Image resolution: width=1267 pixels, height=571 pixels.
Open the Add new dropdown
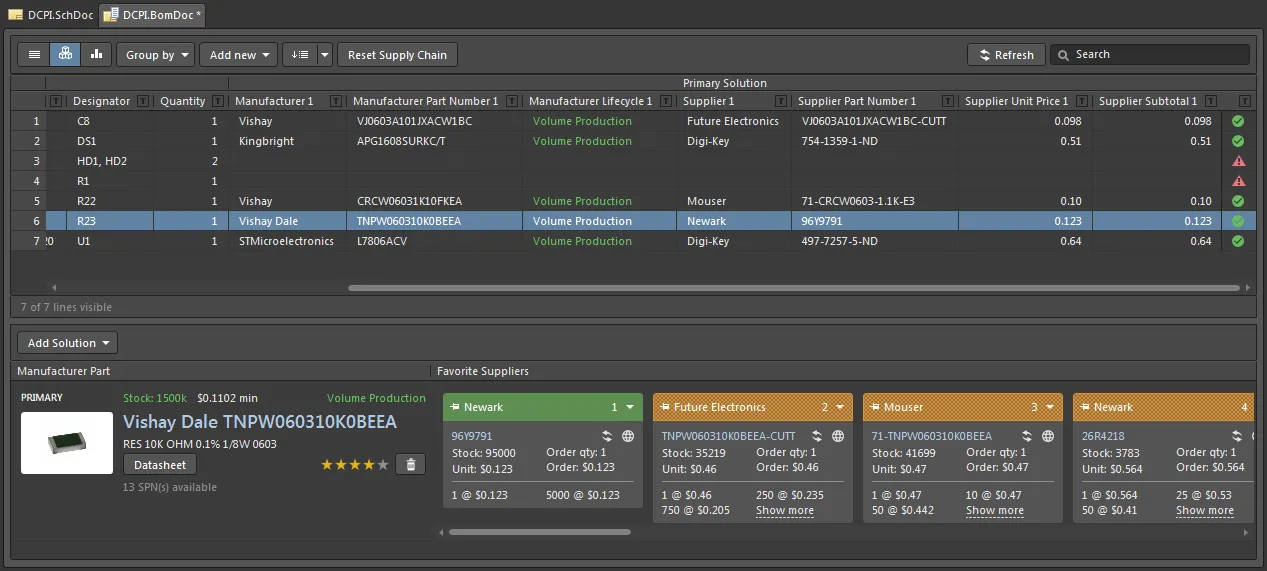(238, 55)
